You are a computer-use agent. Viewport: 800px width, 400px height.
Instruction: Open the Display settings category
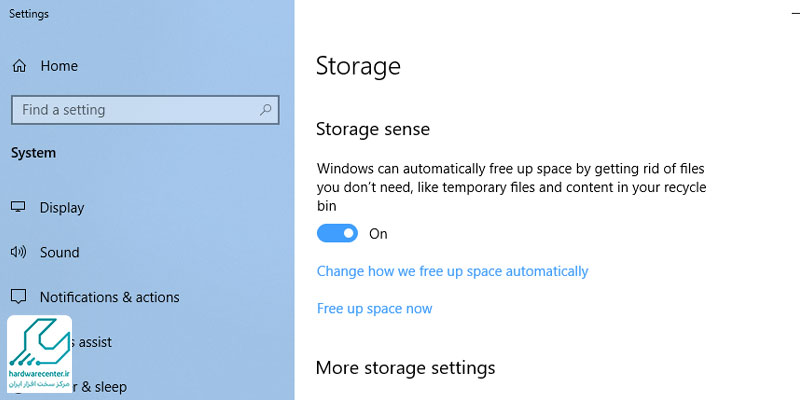tap(62, 208)
